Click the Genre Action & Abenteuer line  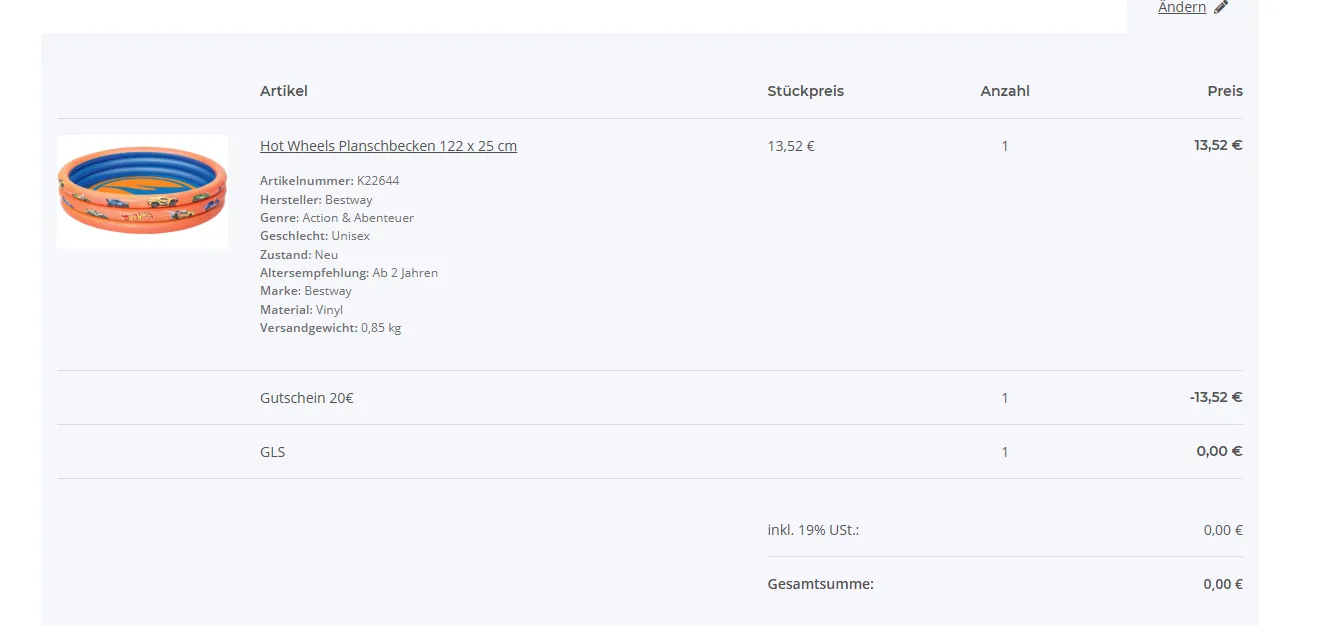coord(336,218)
